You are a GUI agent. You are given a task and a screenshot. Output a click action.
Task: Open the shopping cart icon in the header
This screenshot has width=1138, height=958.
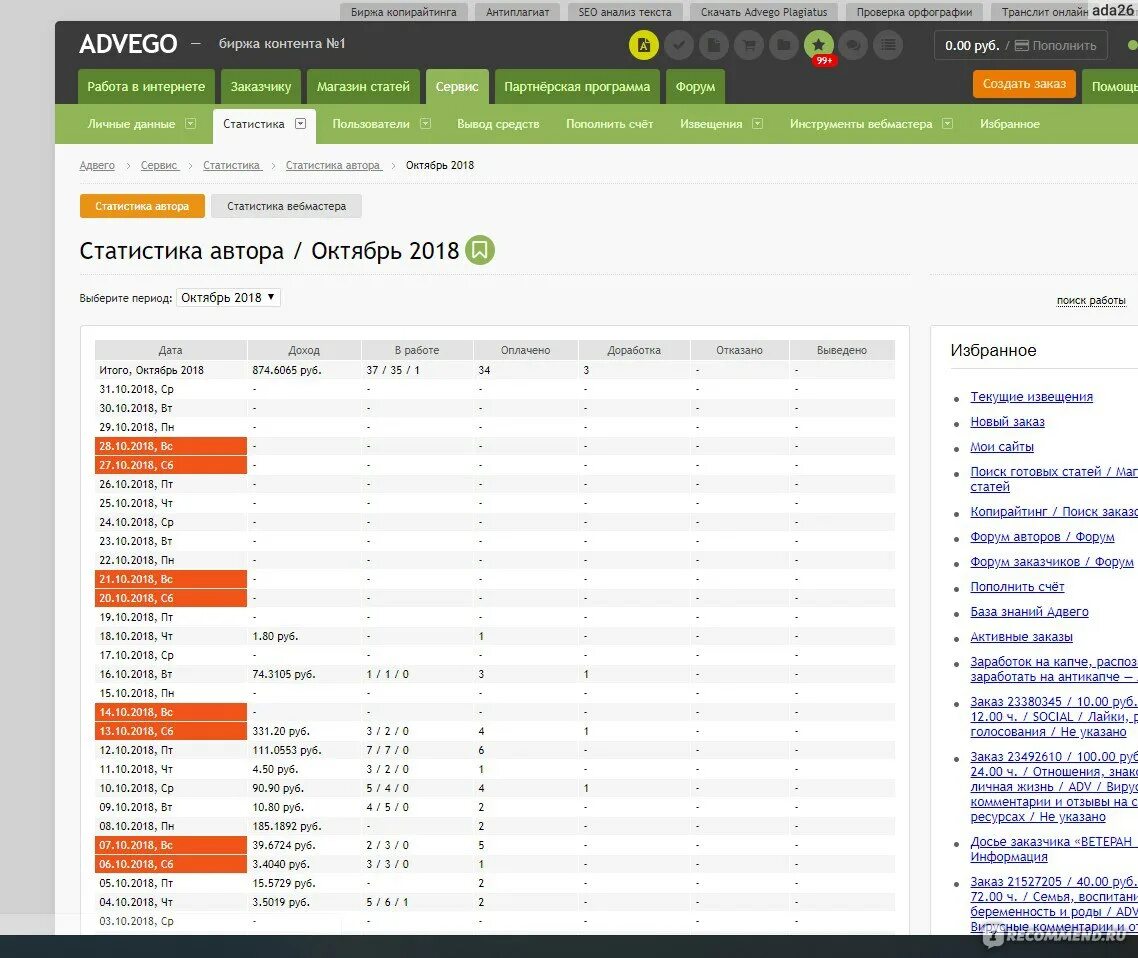748,45
